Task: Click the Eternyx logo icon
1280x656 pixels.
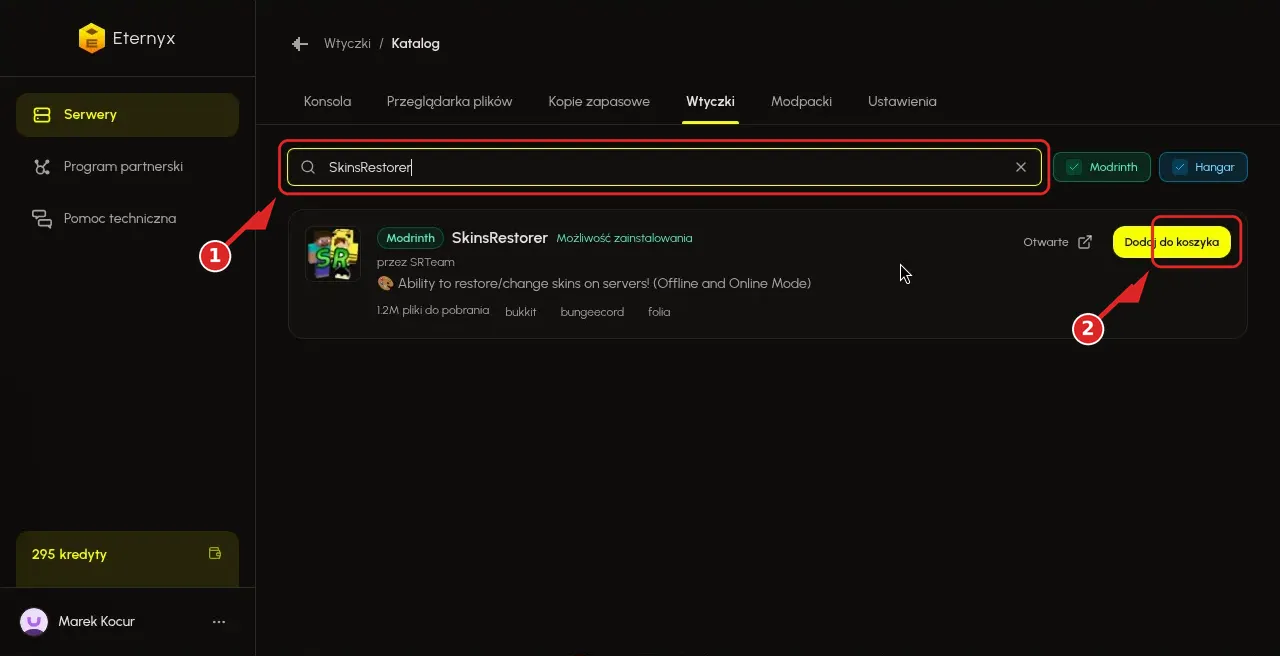Action: 91,39
